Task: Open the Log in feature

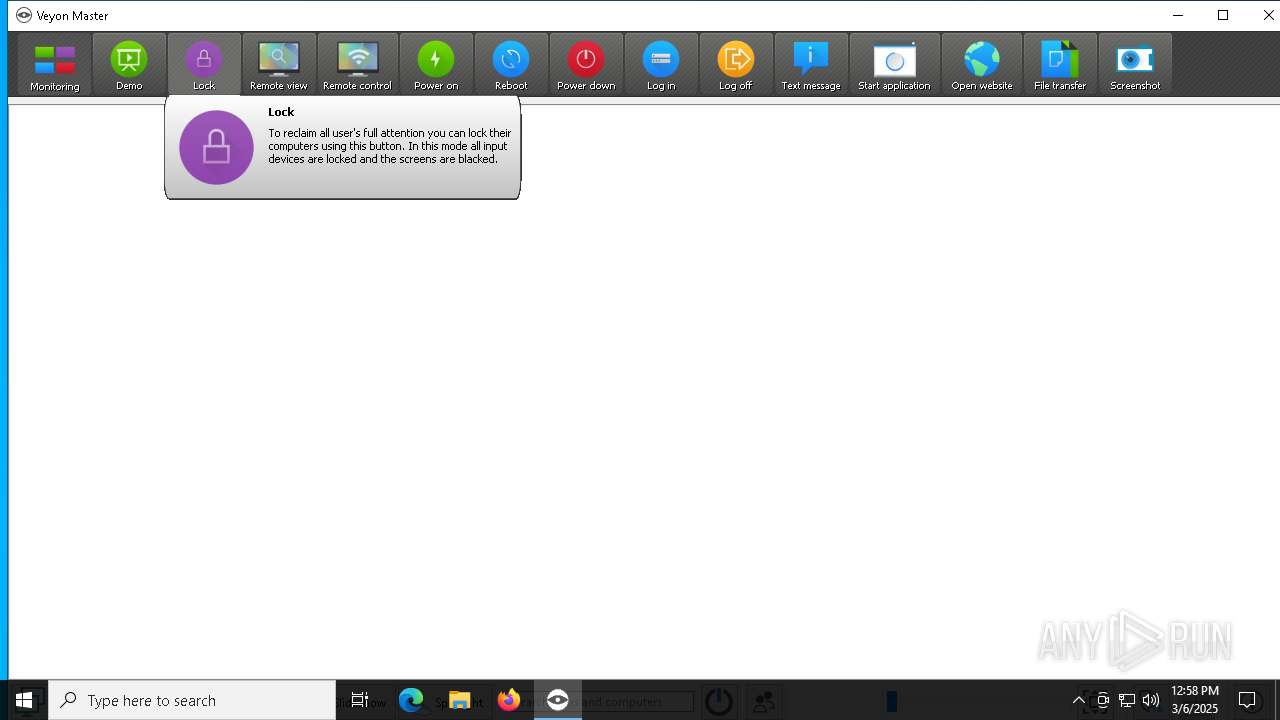Action: 661,65
